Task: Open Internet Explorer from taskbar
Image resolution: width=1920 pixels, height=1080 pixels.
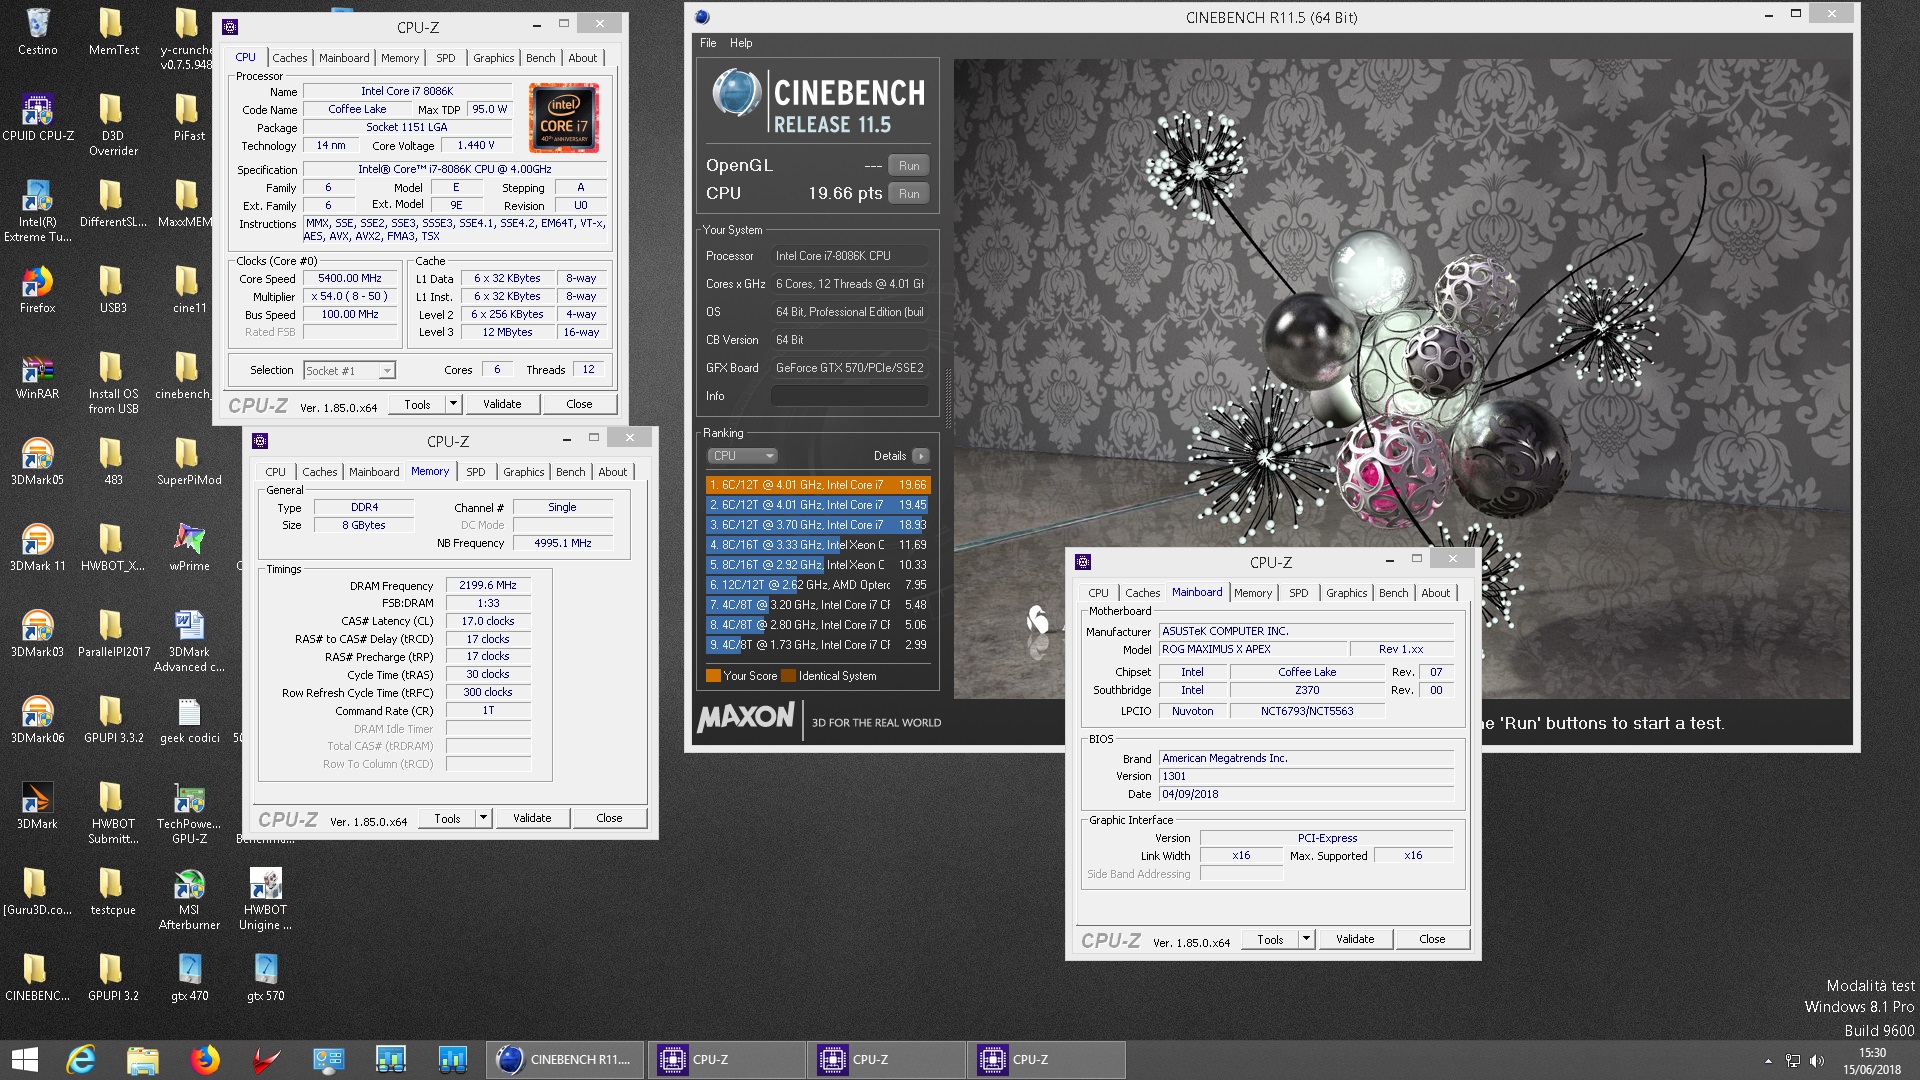Action: [x=81, y=1060]
